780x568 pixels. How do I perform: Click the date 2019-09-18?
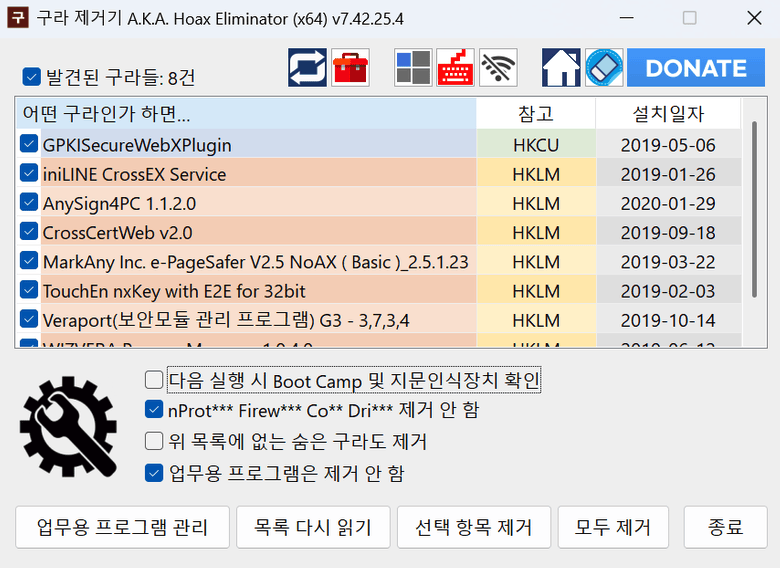(668, 233)
